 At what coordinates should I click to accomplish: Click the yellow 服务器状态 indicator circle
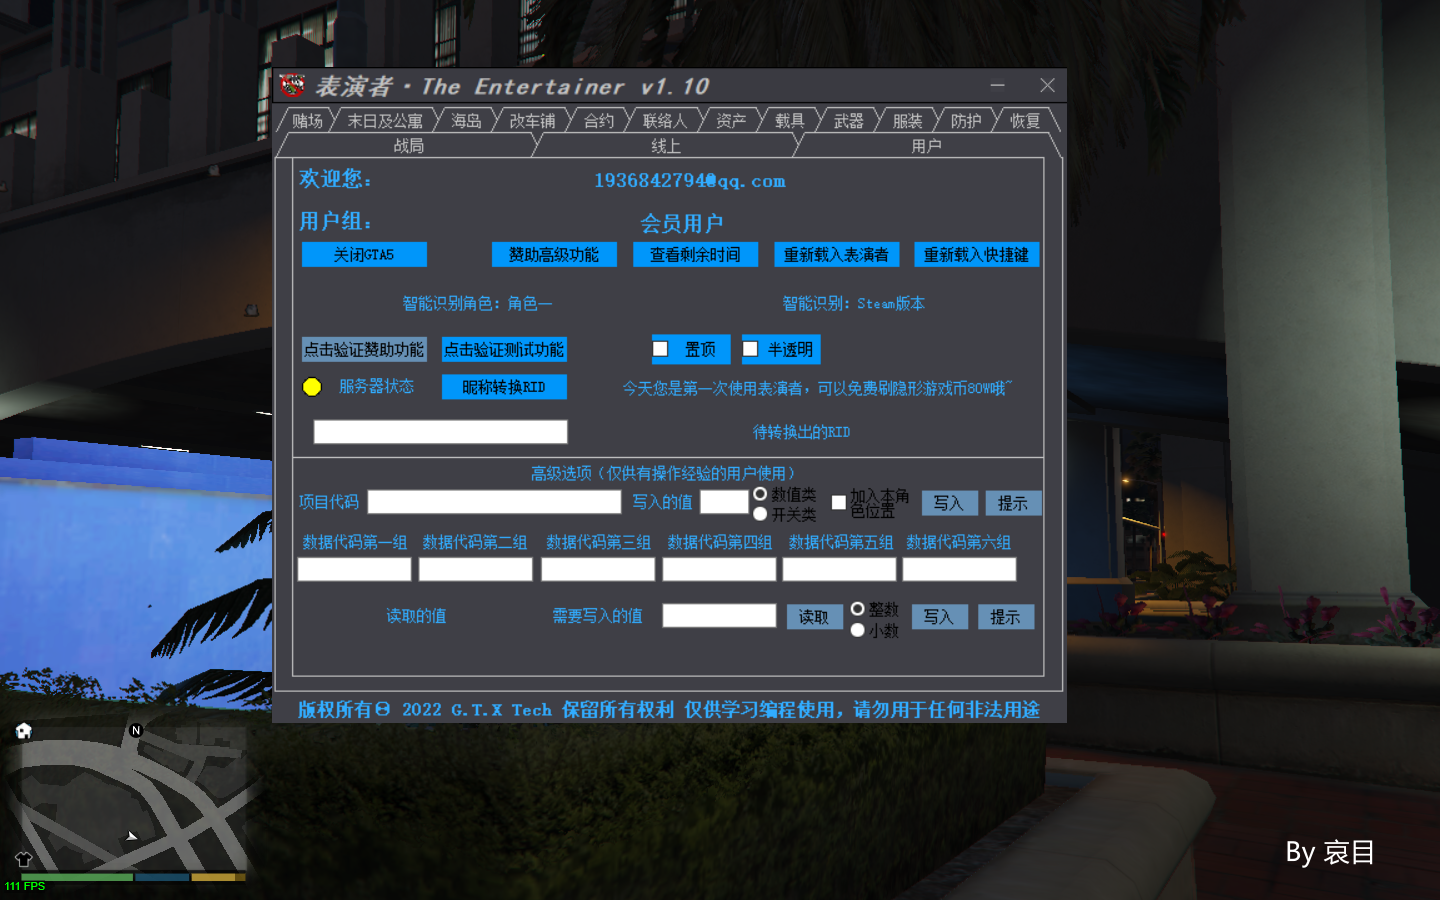pyautogui.click(x=312, y=387)
